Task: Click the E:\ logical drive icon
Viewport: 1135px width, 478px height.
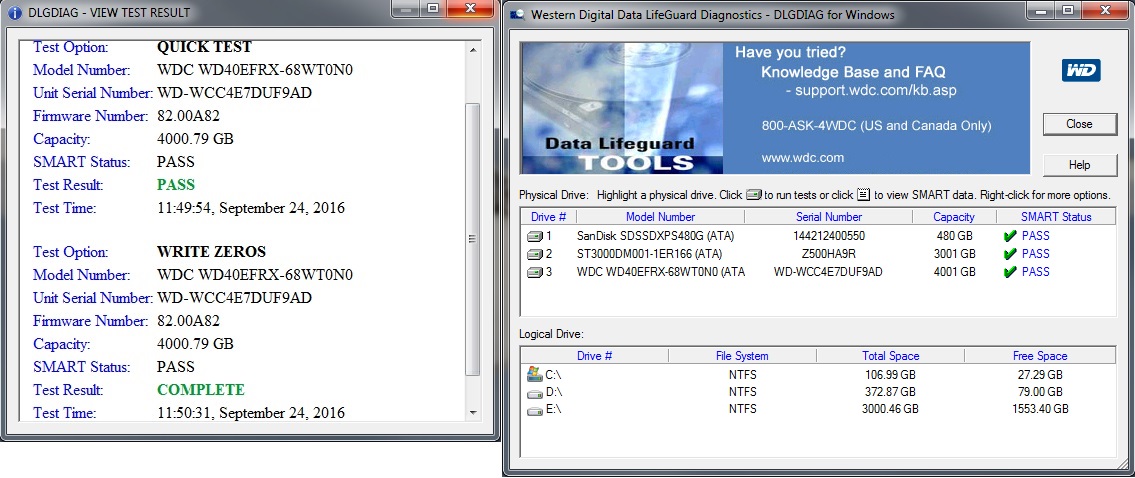Action: click(535, 411)
